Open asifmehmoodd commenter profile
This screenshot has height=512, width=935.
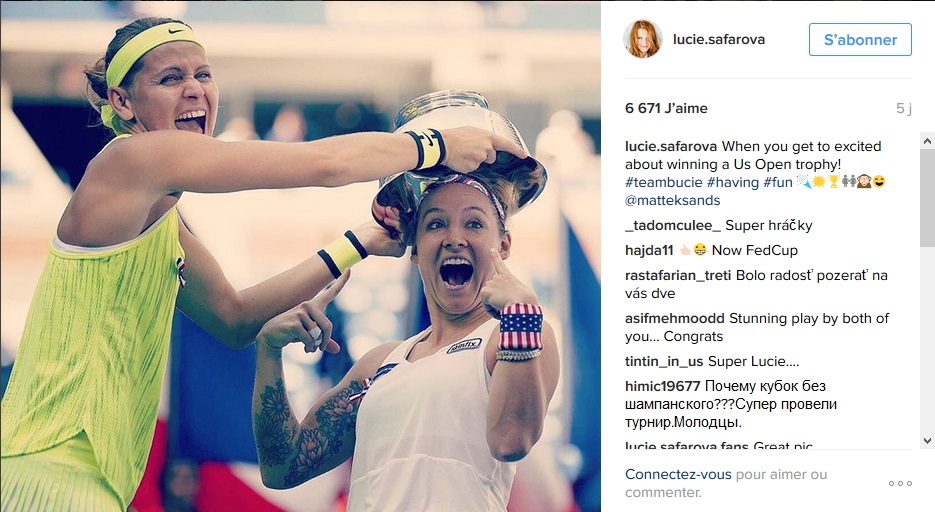[x=675, y=318]
